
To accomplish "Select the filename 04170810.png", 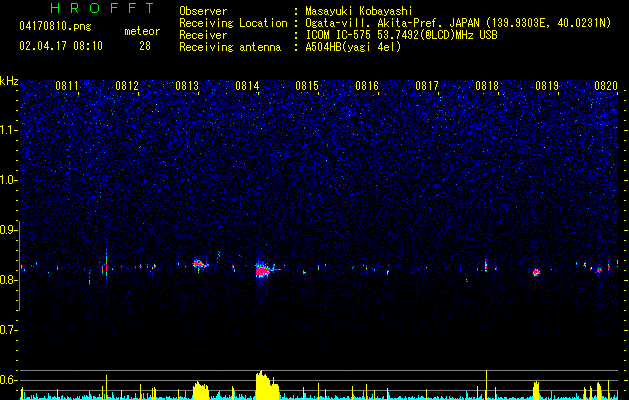I will click(x=55, y=27).
